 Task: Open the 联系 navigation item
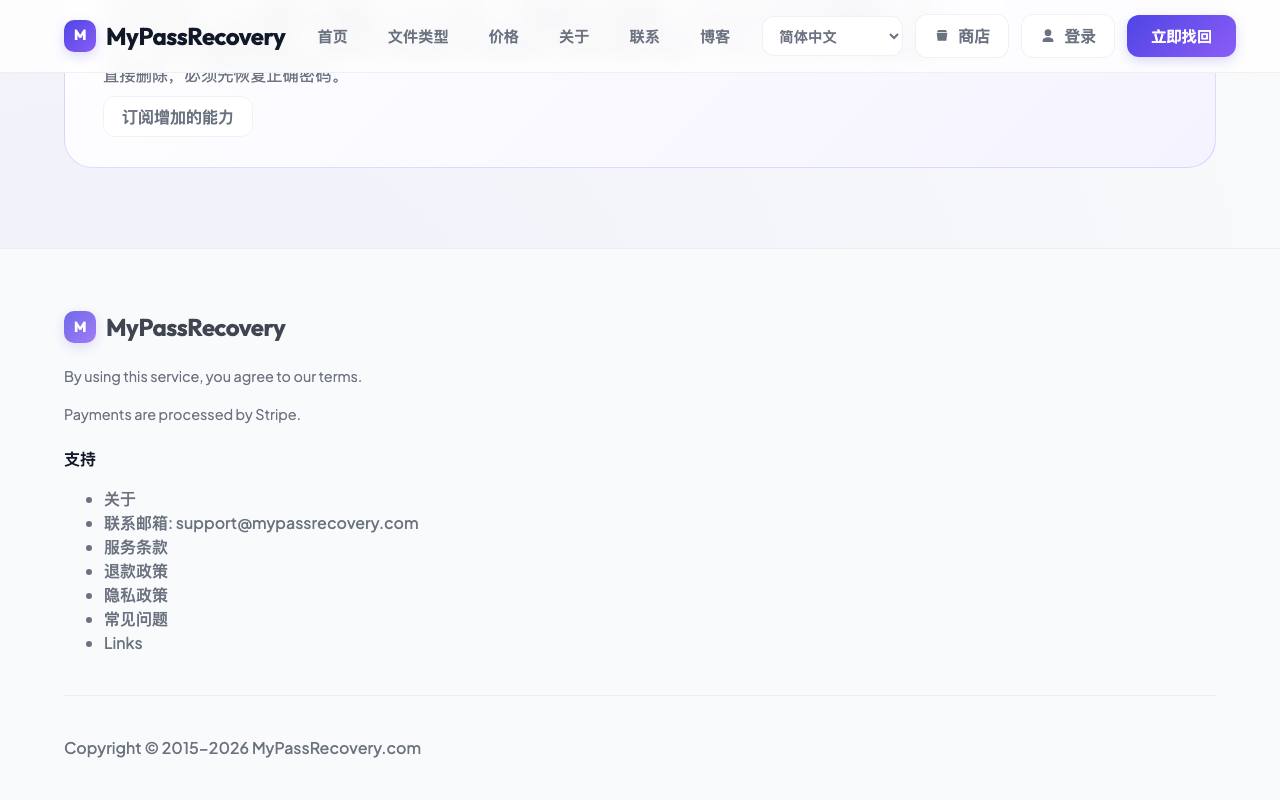644,36
